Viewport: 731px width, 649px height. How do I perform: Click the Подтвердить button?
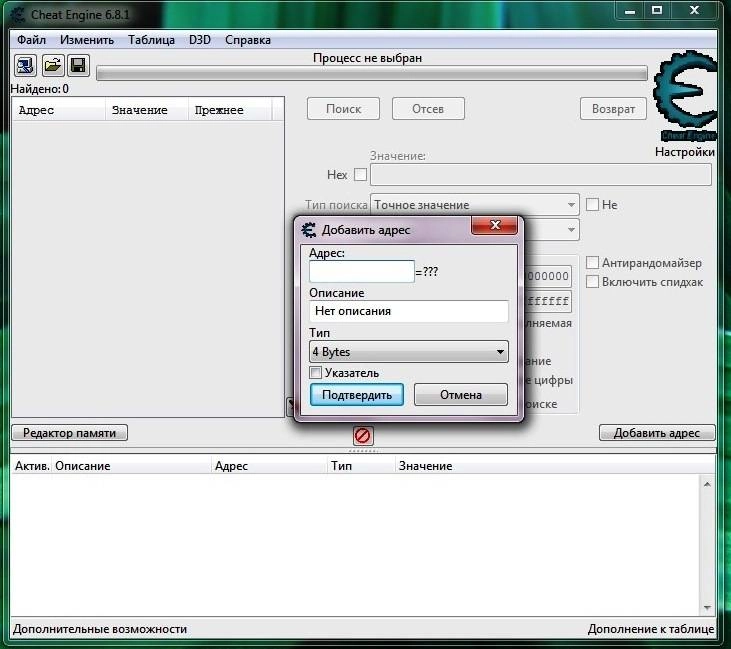click(357, 395)
